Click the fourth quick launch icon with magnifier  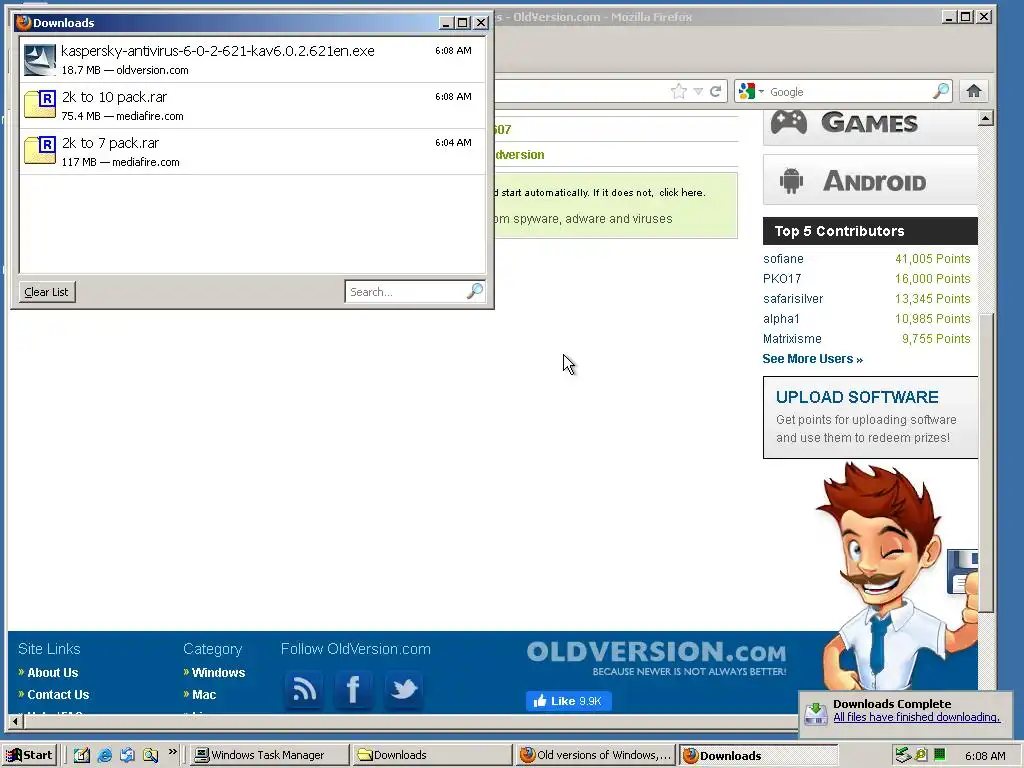click(150, 755)
